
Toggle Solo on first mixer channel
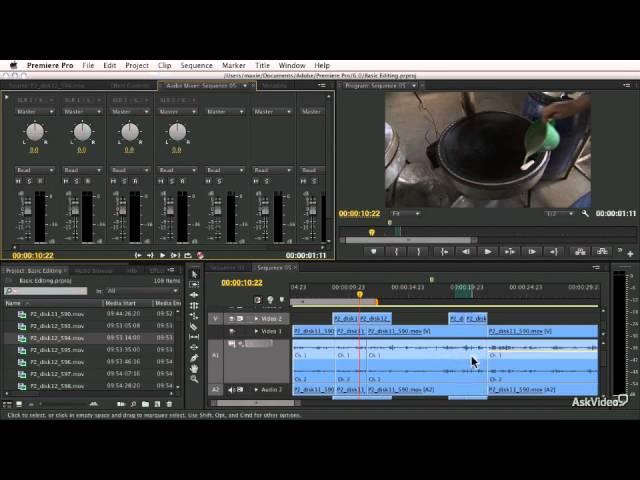coord(29,181)
